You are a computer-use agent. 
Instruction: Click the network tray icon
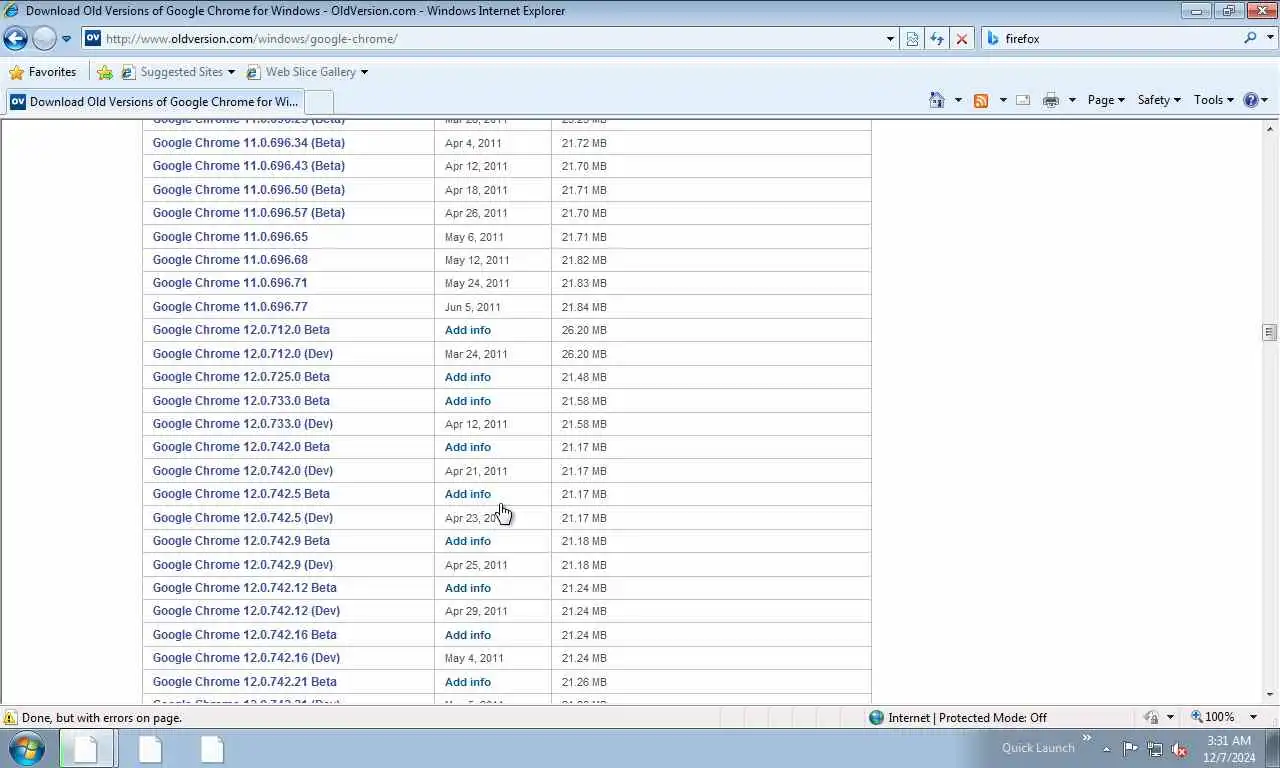coord(1155,749)
